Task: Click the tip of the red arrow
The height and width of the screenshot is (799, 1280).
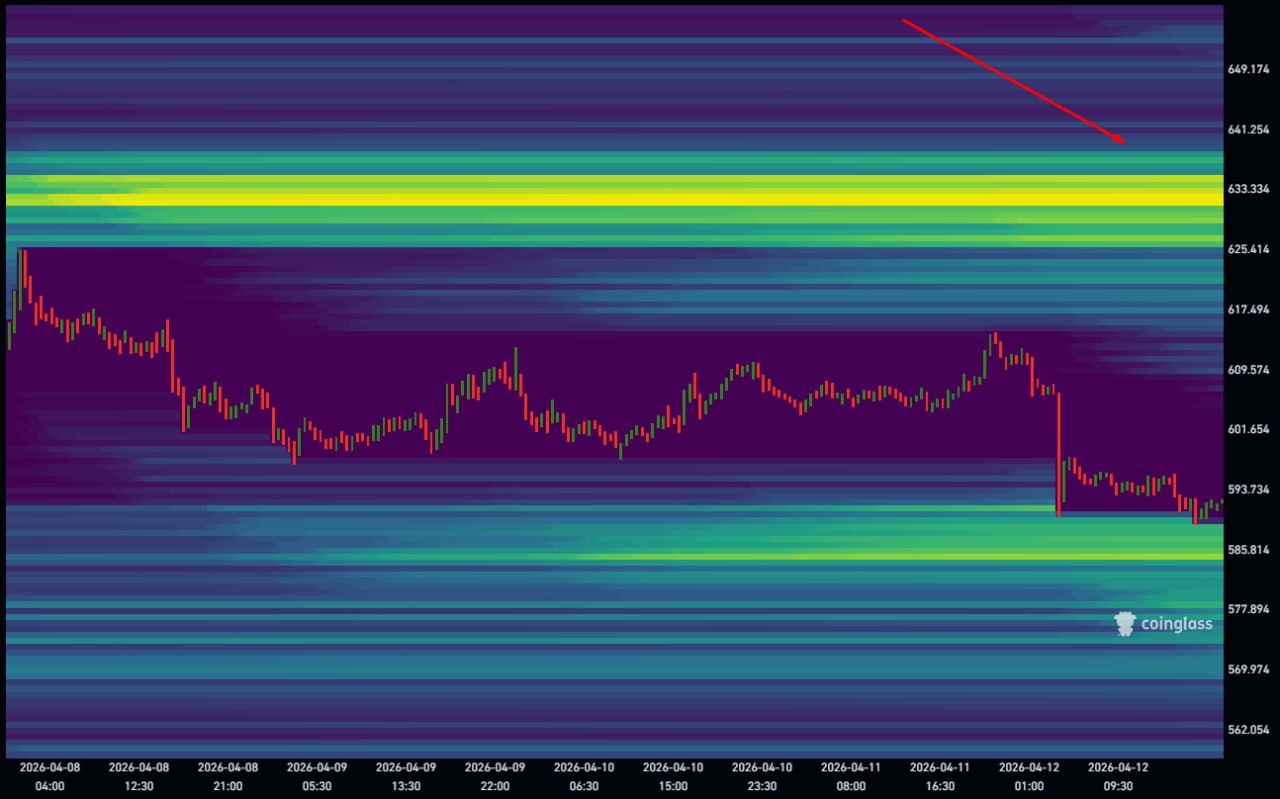Action: click(x=1124, y=143)
